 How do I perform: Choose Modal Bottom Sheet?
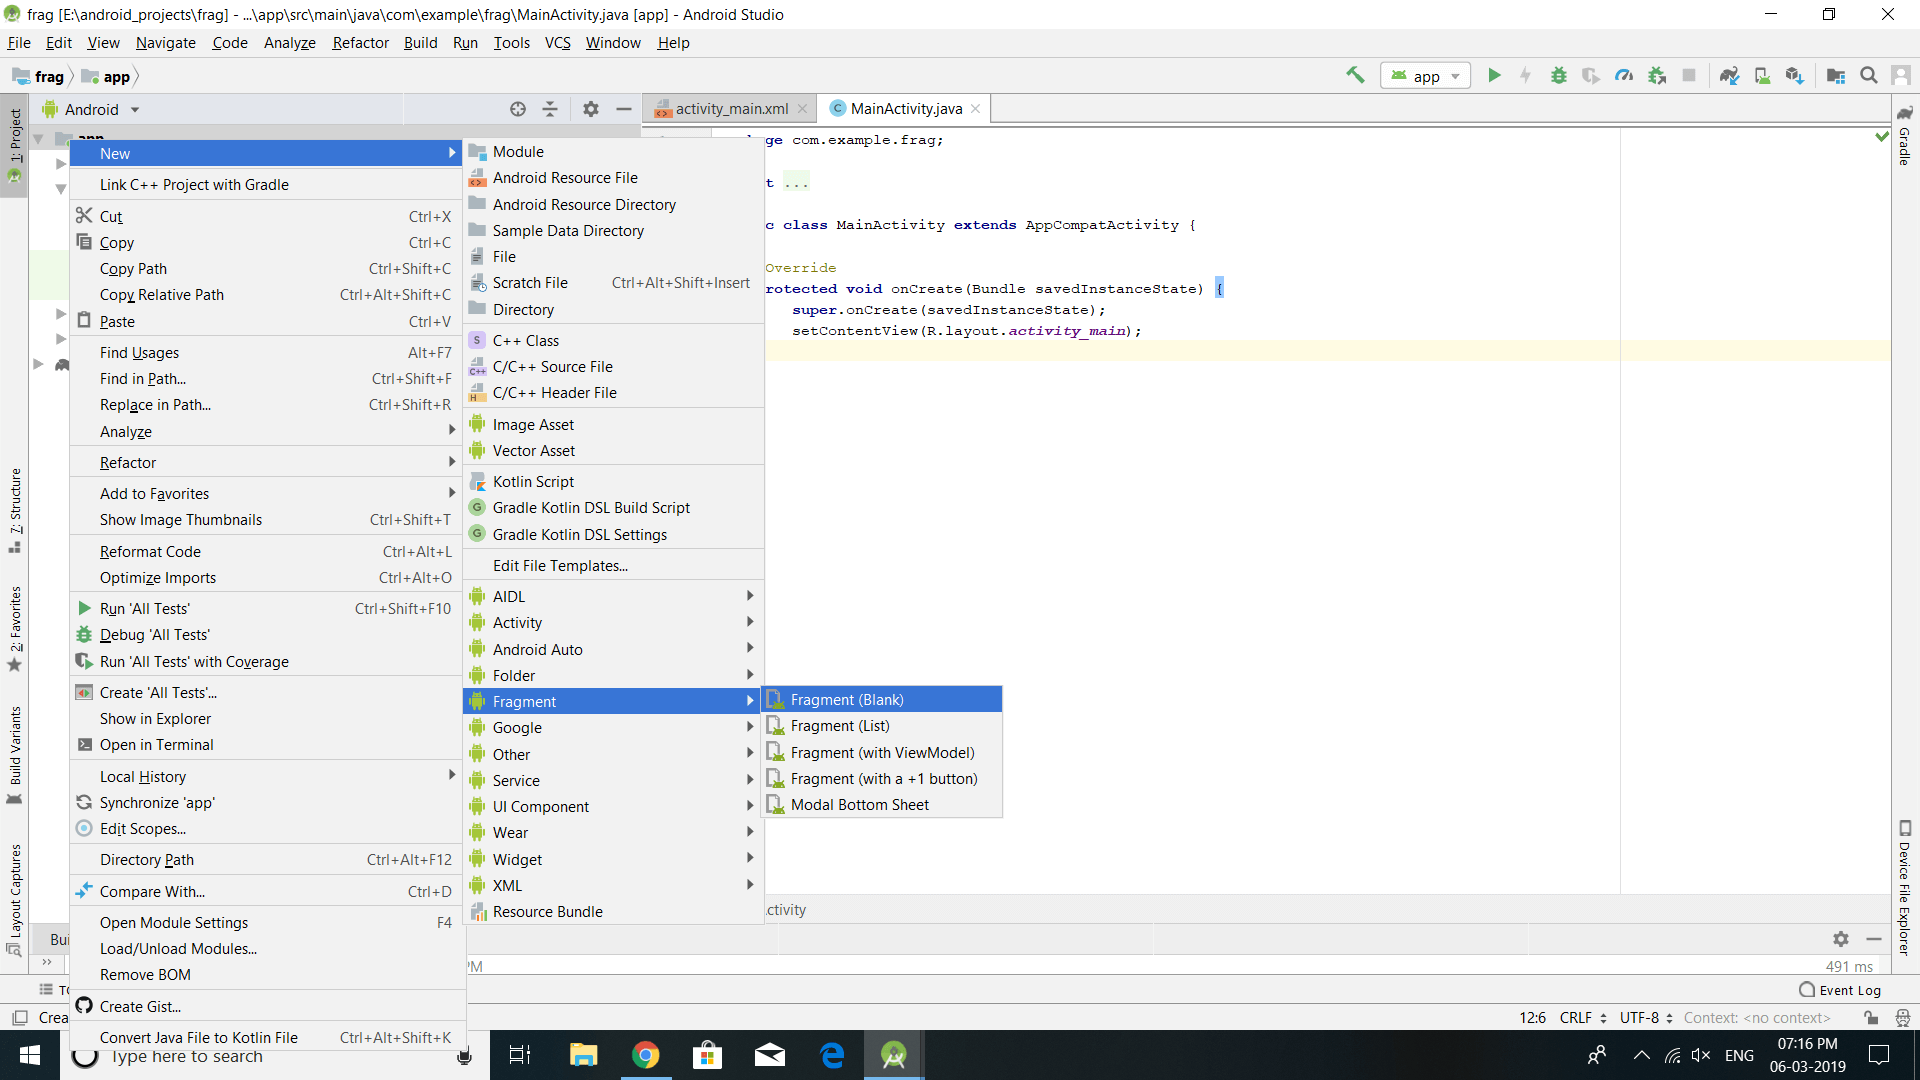[882, 804]
